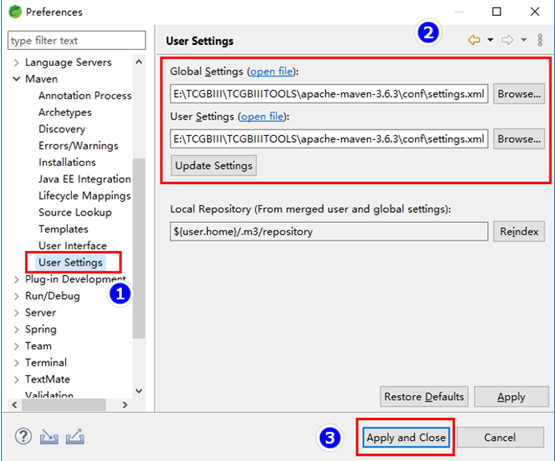Image resolution: width=555 pixels, height=461 pixels.
Task: Click the tree scroll up arrow
Action: 139,62
